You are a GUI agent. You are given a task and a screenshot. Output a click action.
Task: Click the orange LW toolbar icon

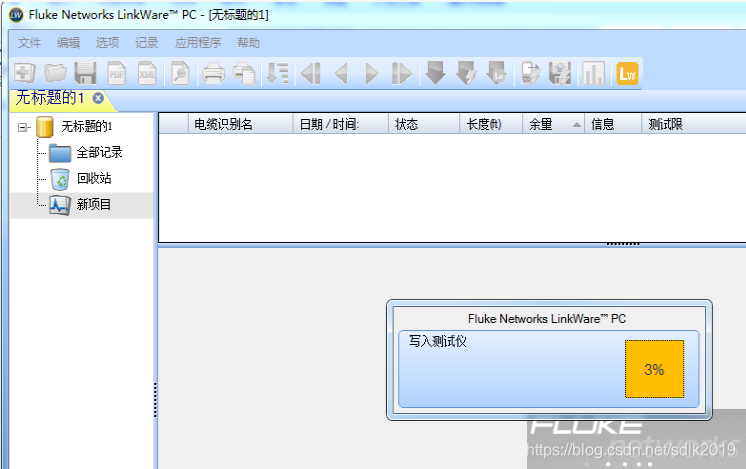[627, 74]
